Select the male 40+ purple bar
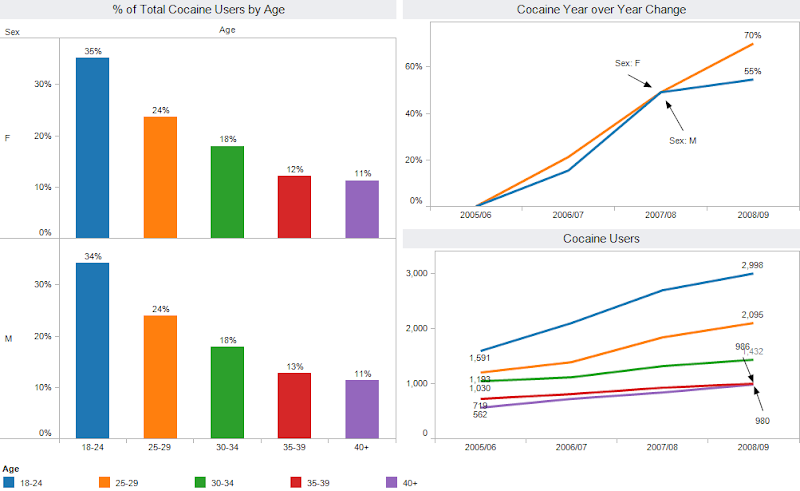 tap(362, 409)
